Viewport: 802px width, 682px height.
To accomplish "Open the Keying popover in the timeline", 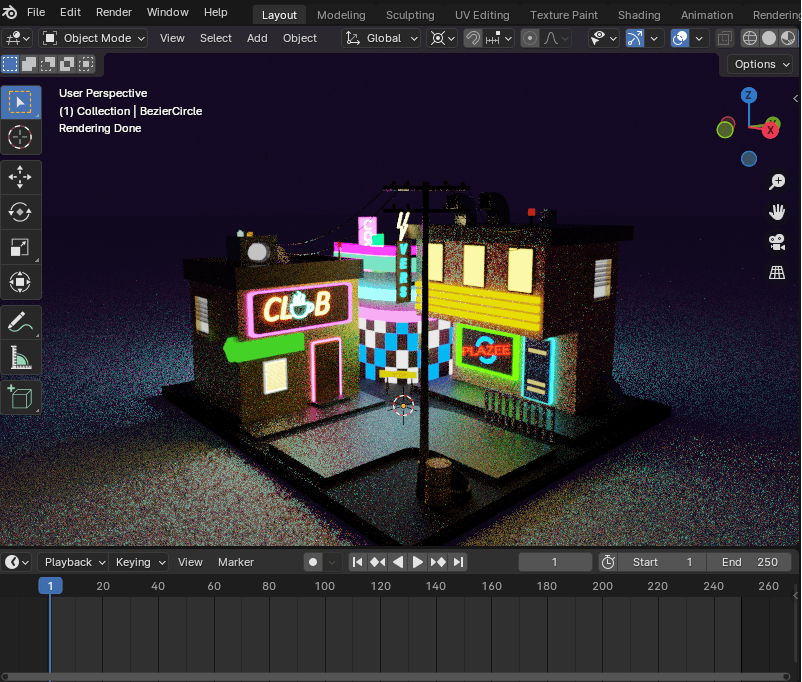I will tap(138, 562).
